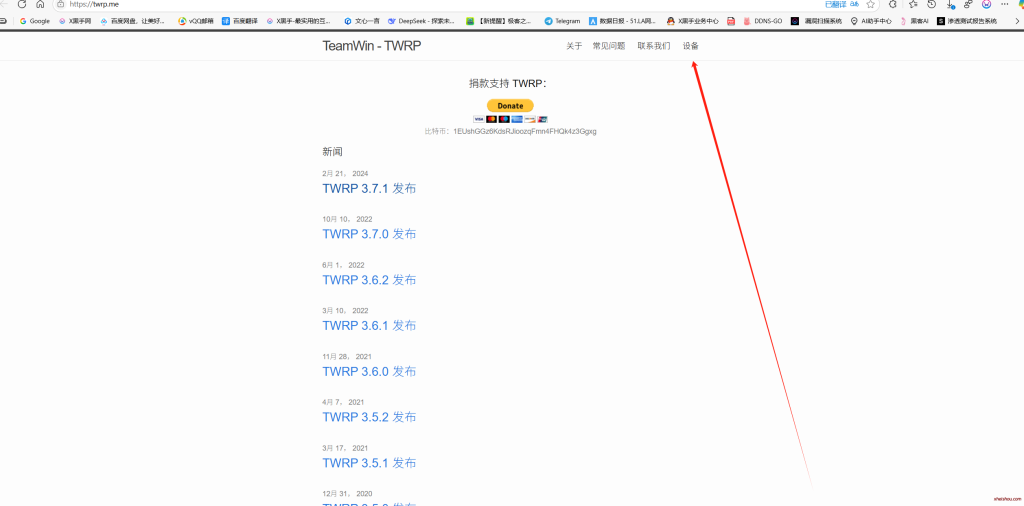Add this page to favorites star

click(871, 4)
